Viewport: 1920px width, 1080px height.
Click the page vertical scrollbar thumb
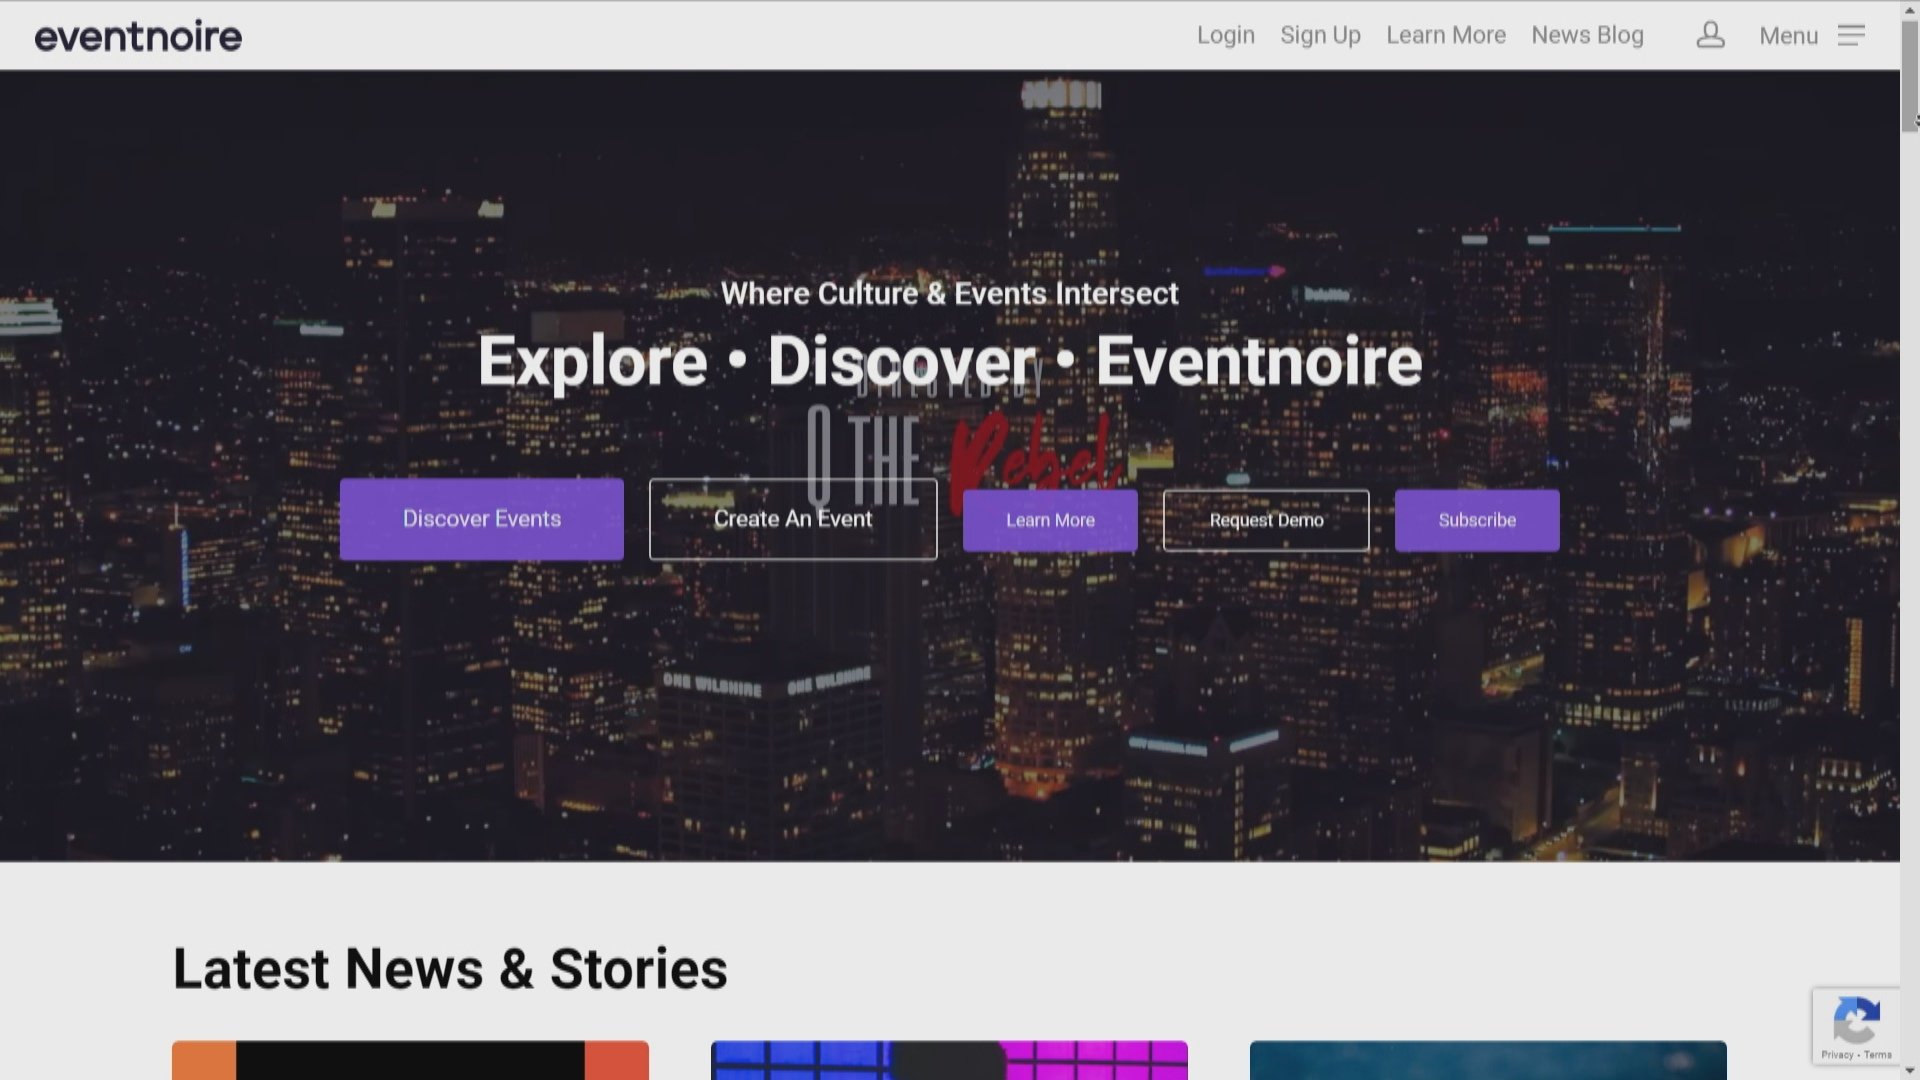pyautogui.click(x=1910, y=75)
